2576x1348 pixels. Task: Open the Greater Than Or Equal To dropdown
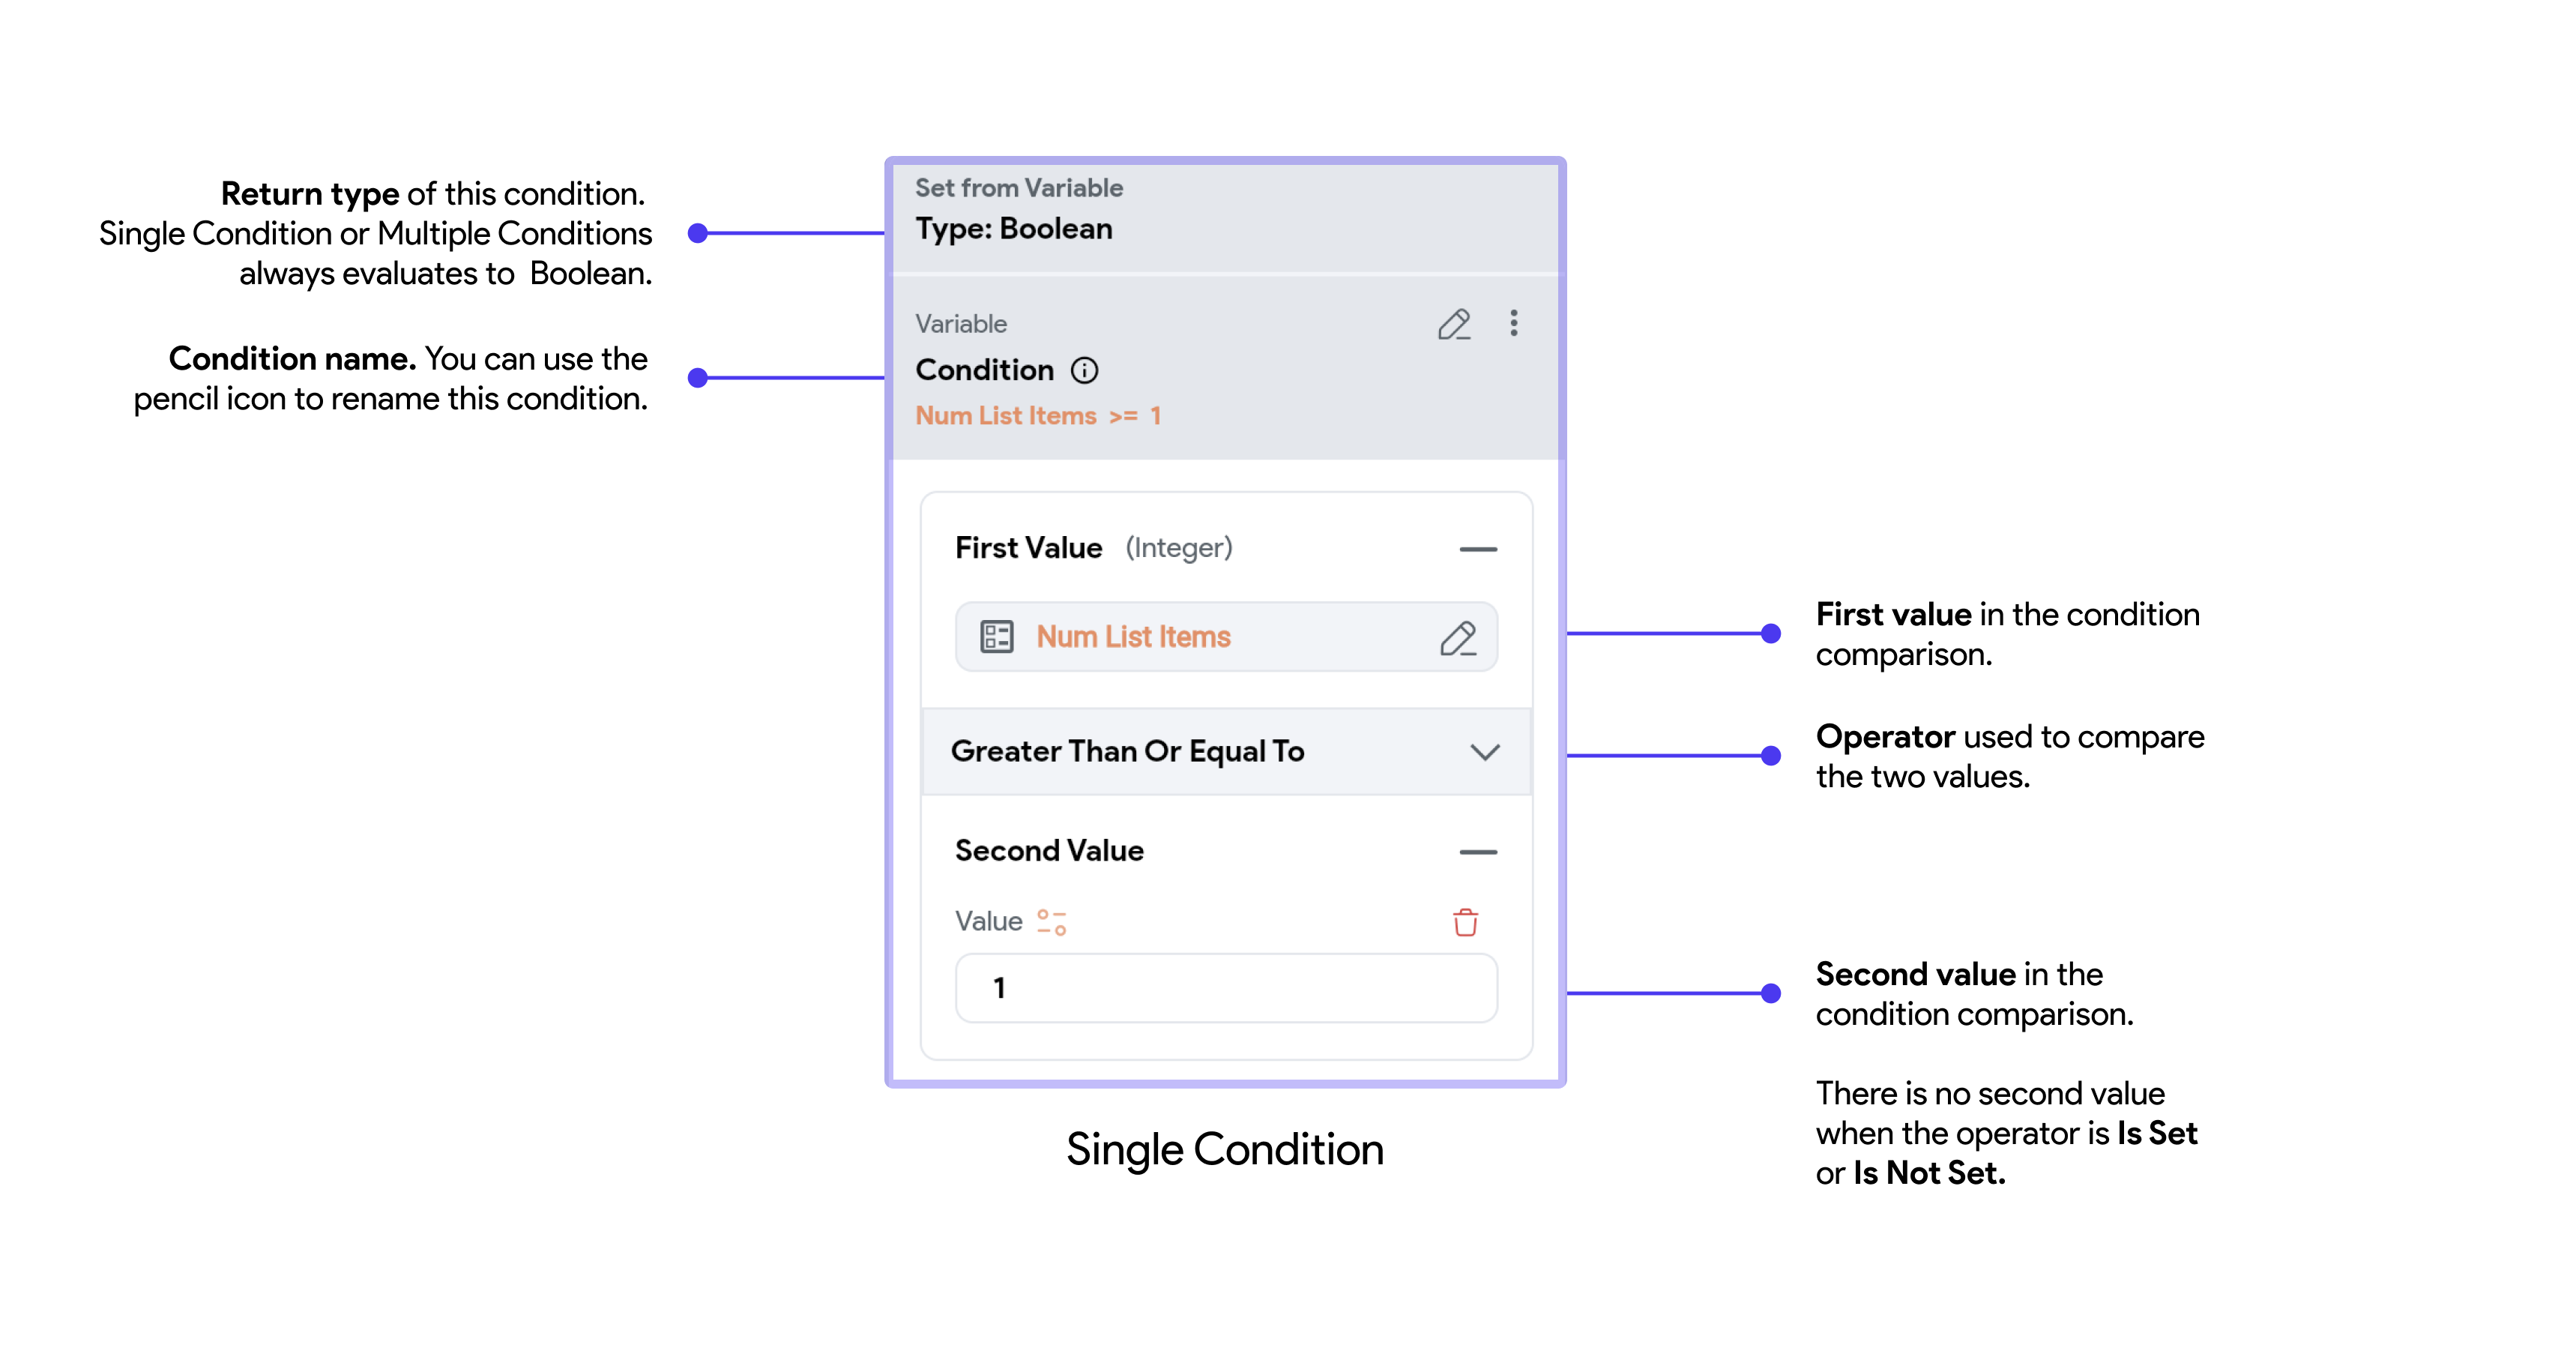tap(1226, 752)
